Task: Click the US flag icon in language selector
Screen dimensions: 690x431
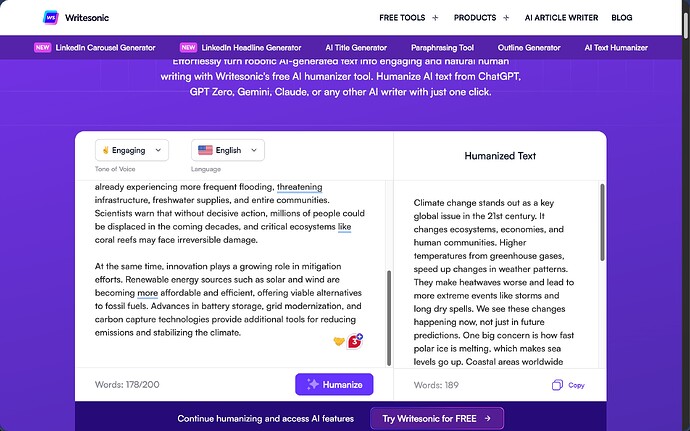Action: [x=205, y=150]
